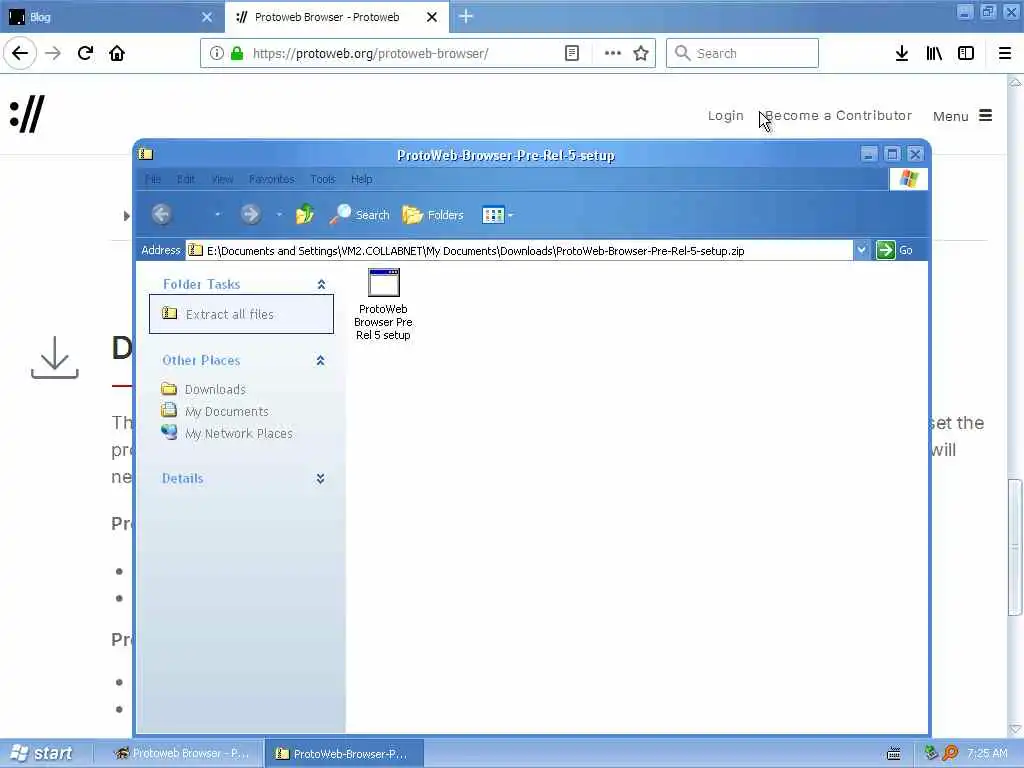Click the Explorer Address path field
Image resolution: width=1024 pixels, height=768 pixels.
coord(519,251)
